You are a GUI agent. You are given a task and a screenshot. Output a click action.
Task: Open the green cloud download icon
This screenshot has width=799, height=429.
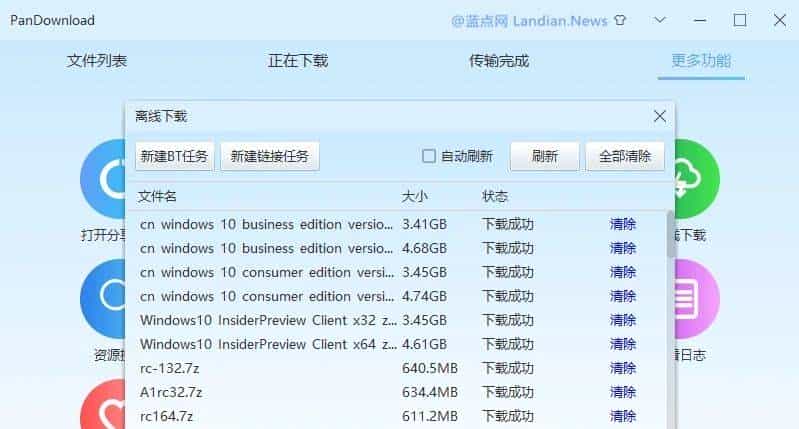pyautogui.click(x=698, y=179)
